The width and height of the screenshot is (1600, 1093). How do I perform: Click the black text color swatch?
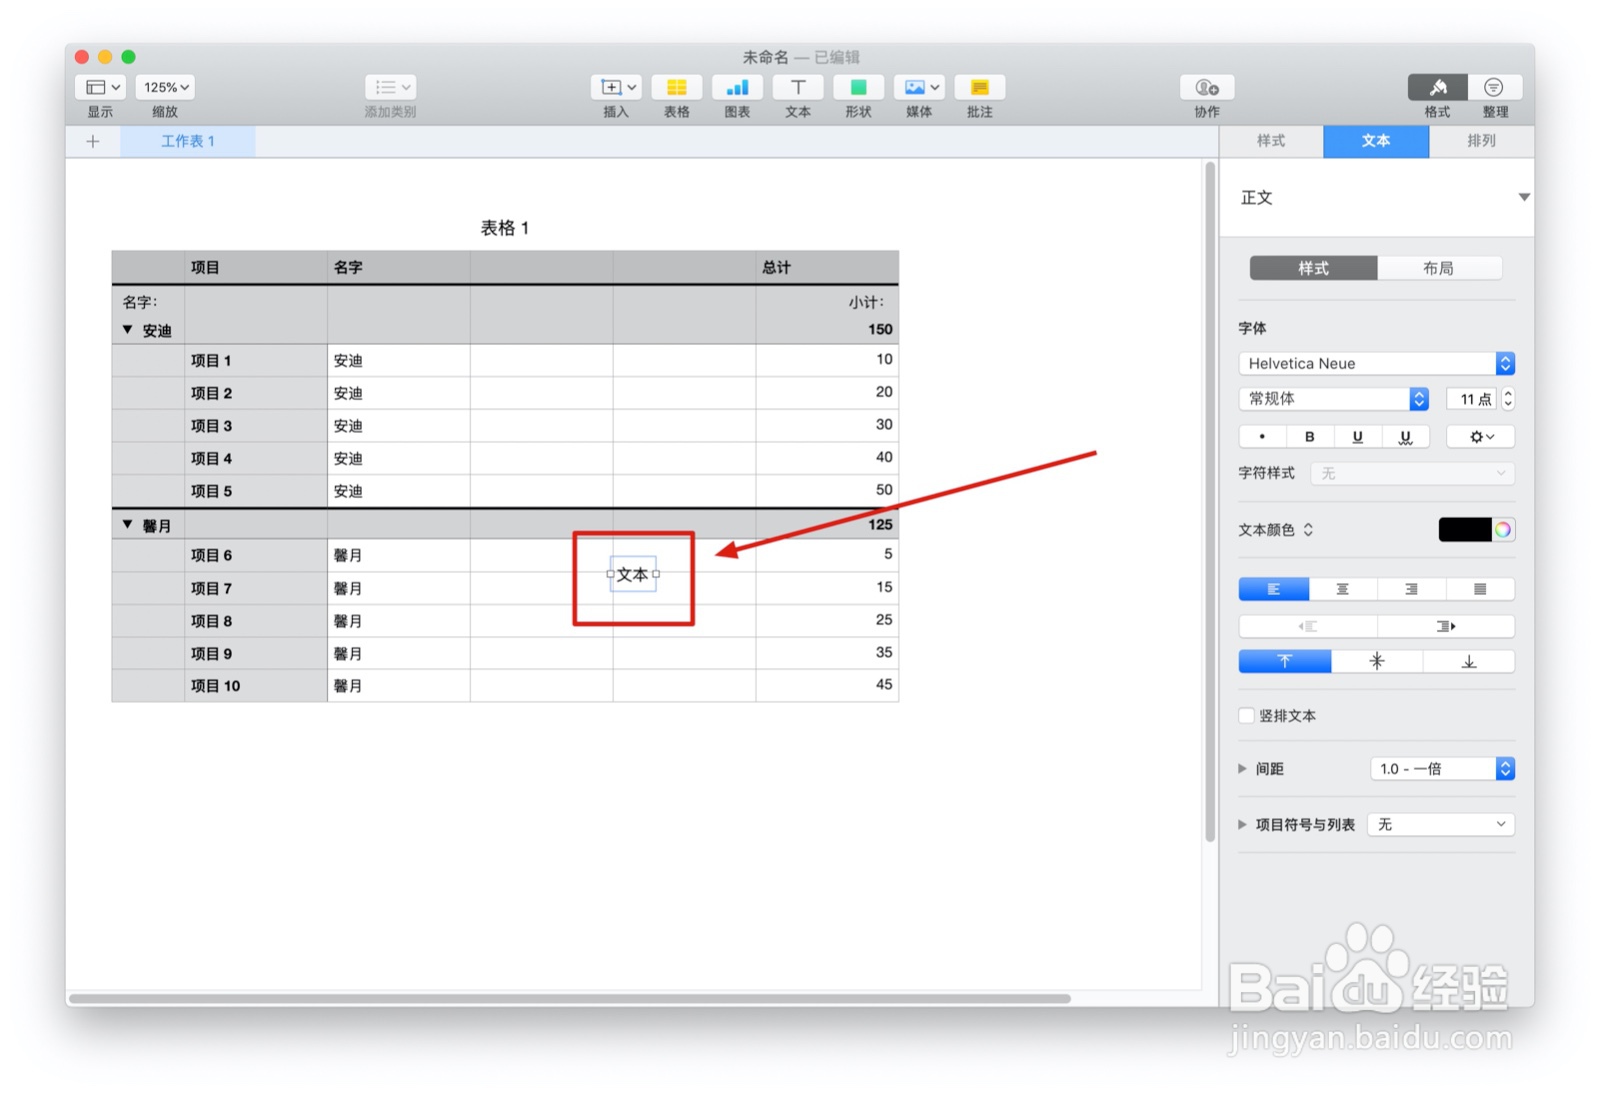tap(1465, 530)
